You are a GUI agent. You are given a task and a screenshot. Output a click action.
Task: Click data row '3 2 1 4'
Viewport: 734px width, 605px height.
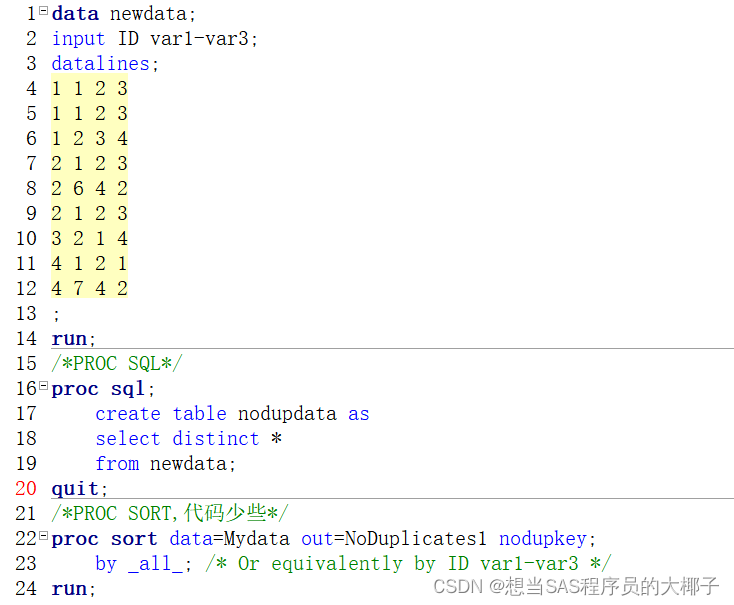pos(89,238)
